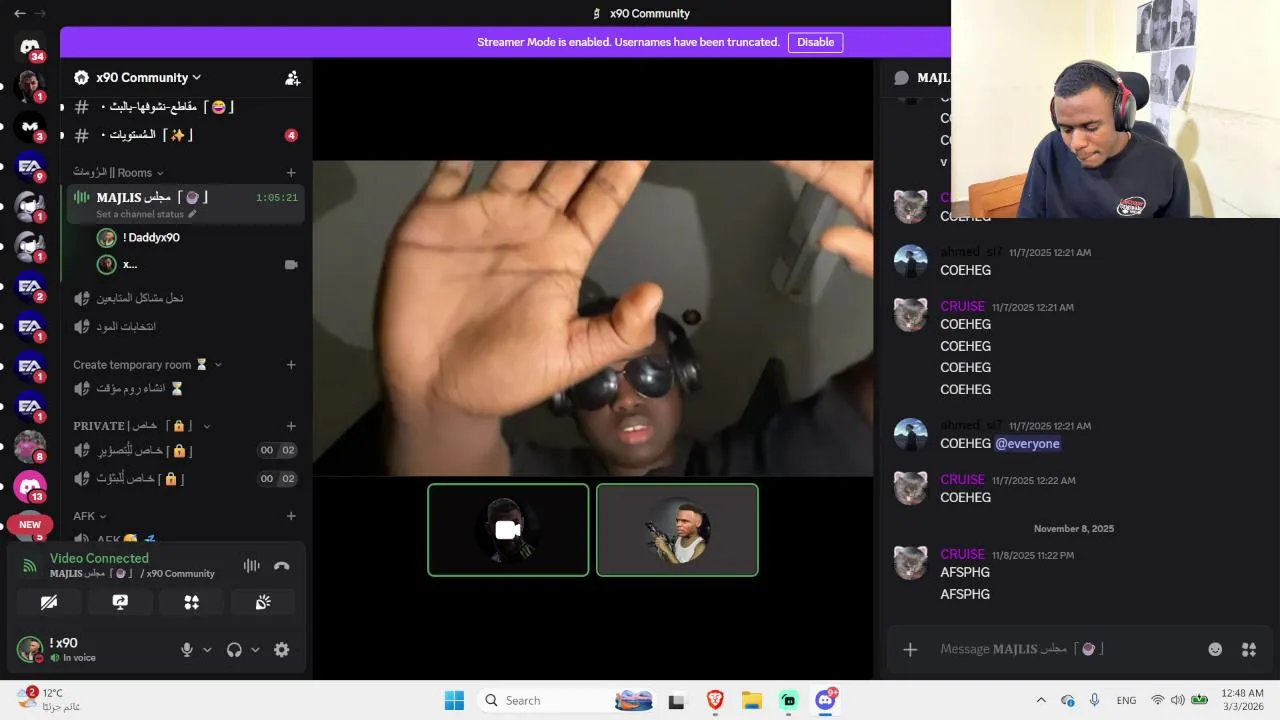The image size is (1280, 720).
Task: Join the خاص للتصوير locked voice channel
Action: pyautogui.click(x=185, y=451)
